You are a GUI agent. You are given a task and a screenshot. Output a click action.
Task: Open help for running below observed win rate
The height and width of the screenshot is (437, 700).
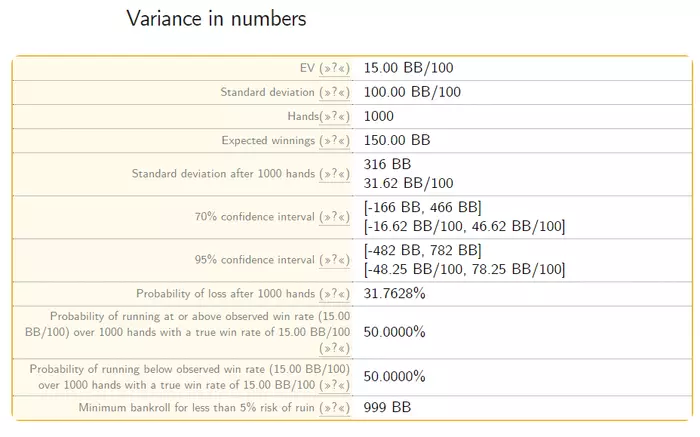(x=334, y=384)
